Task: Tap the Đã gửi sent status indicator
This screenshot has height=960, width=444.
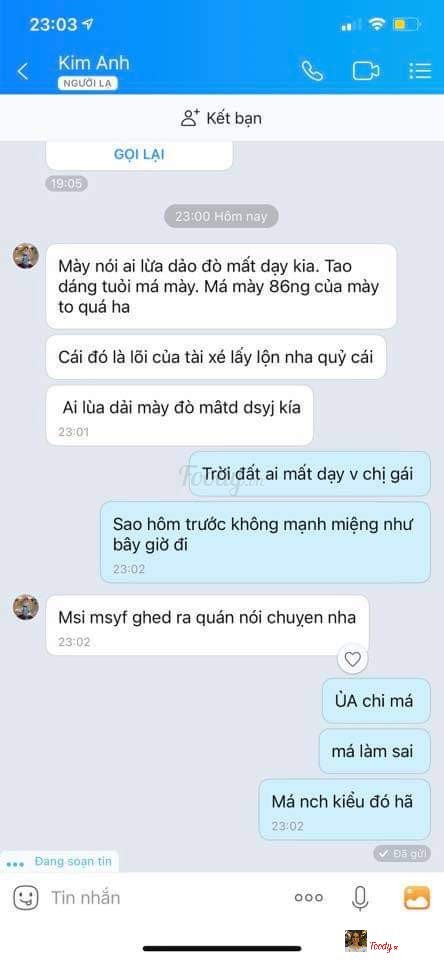Action: (402, 853)
